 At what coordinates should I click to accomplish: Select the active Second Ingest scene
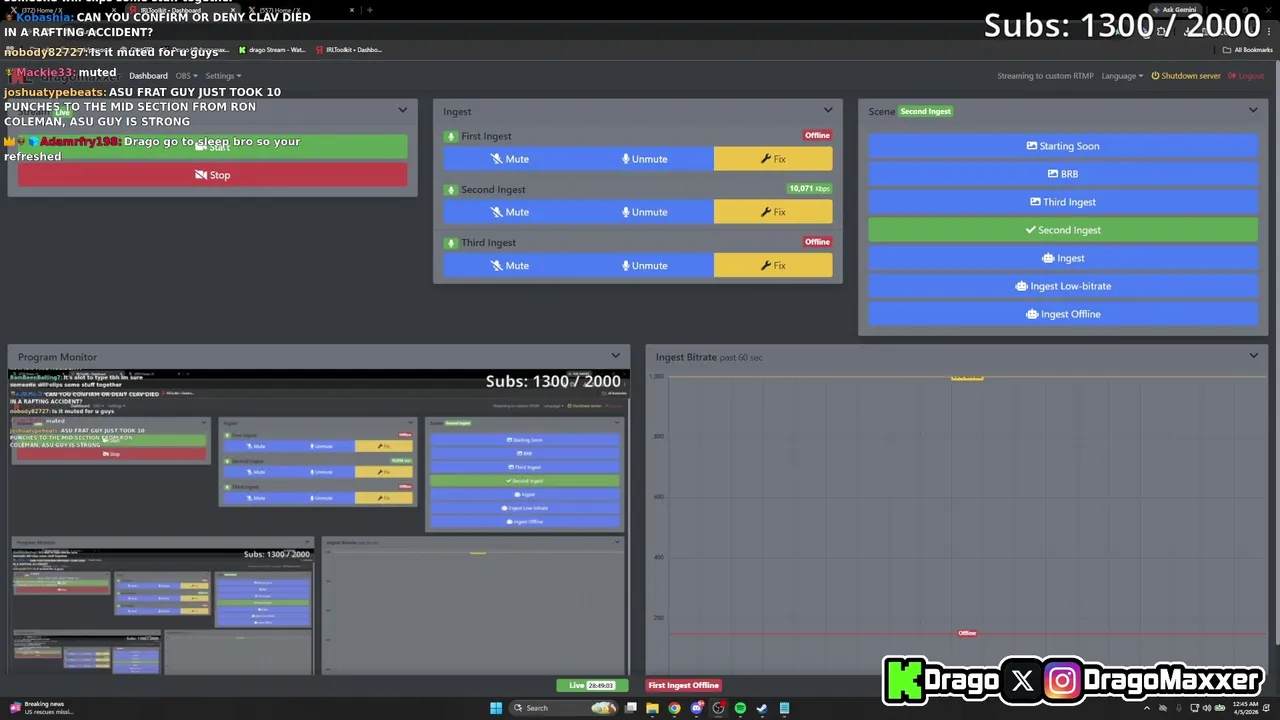pyautogui.click(x=1063, y=230)
